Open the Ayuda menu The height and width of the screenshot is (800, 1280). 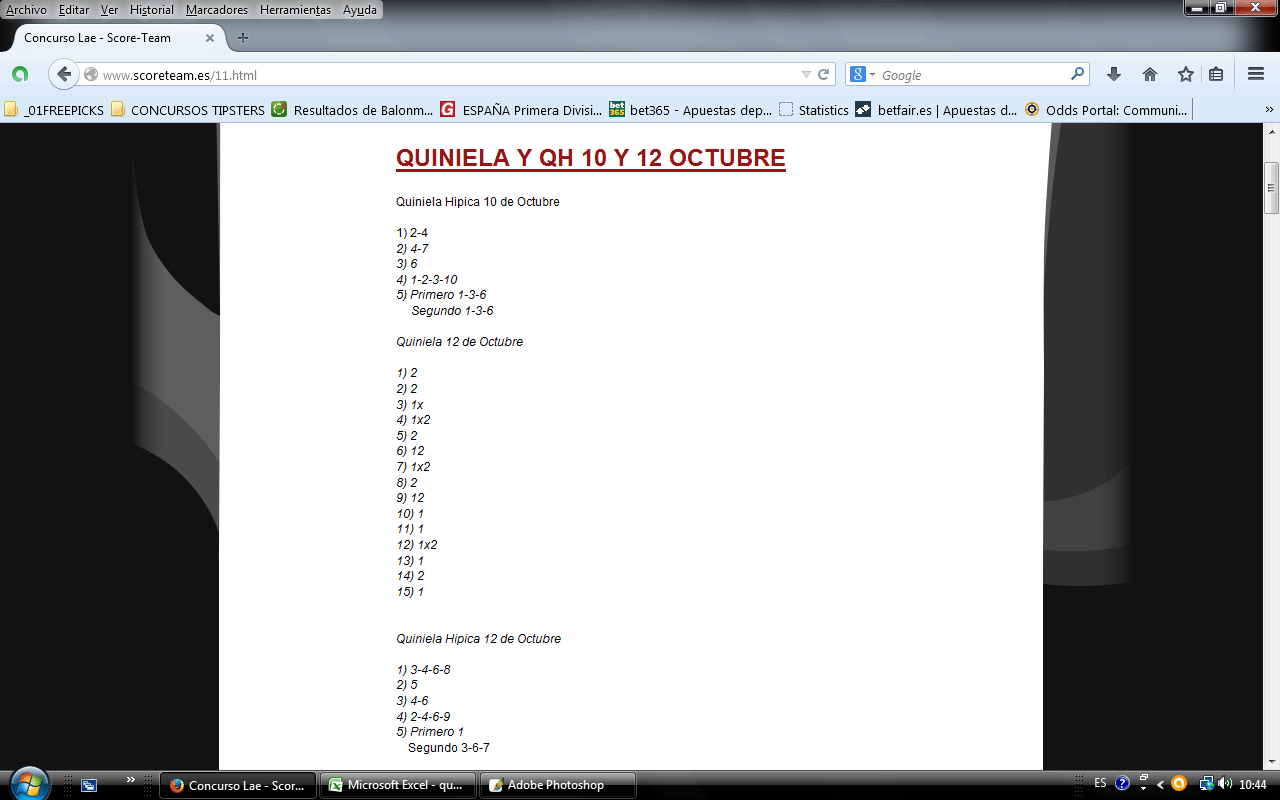360,10
